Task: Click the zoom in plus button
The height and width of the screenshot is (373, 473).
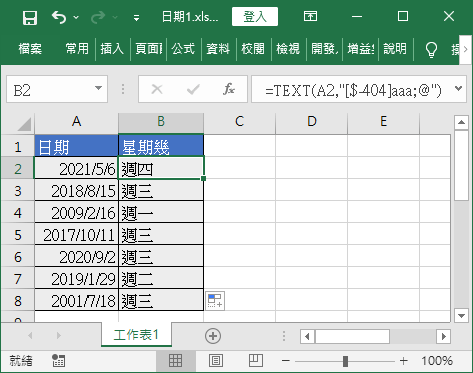Action: [x=404, y=361]
